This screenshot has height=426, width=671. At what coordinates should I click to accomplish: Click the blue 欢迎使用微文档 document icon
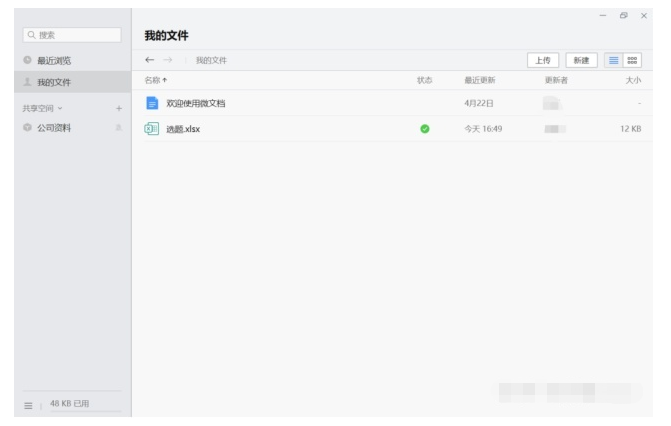(152, 103)
